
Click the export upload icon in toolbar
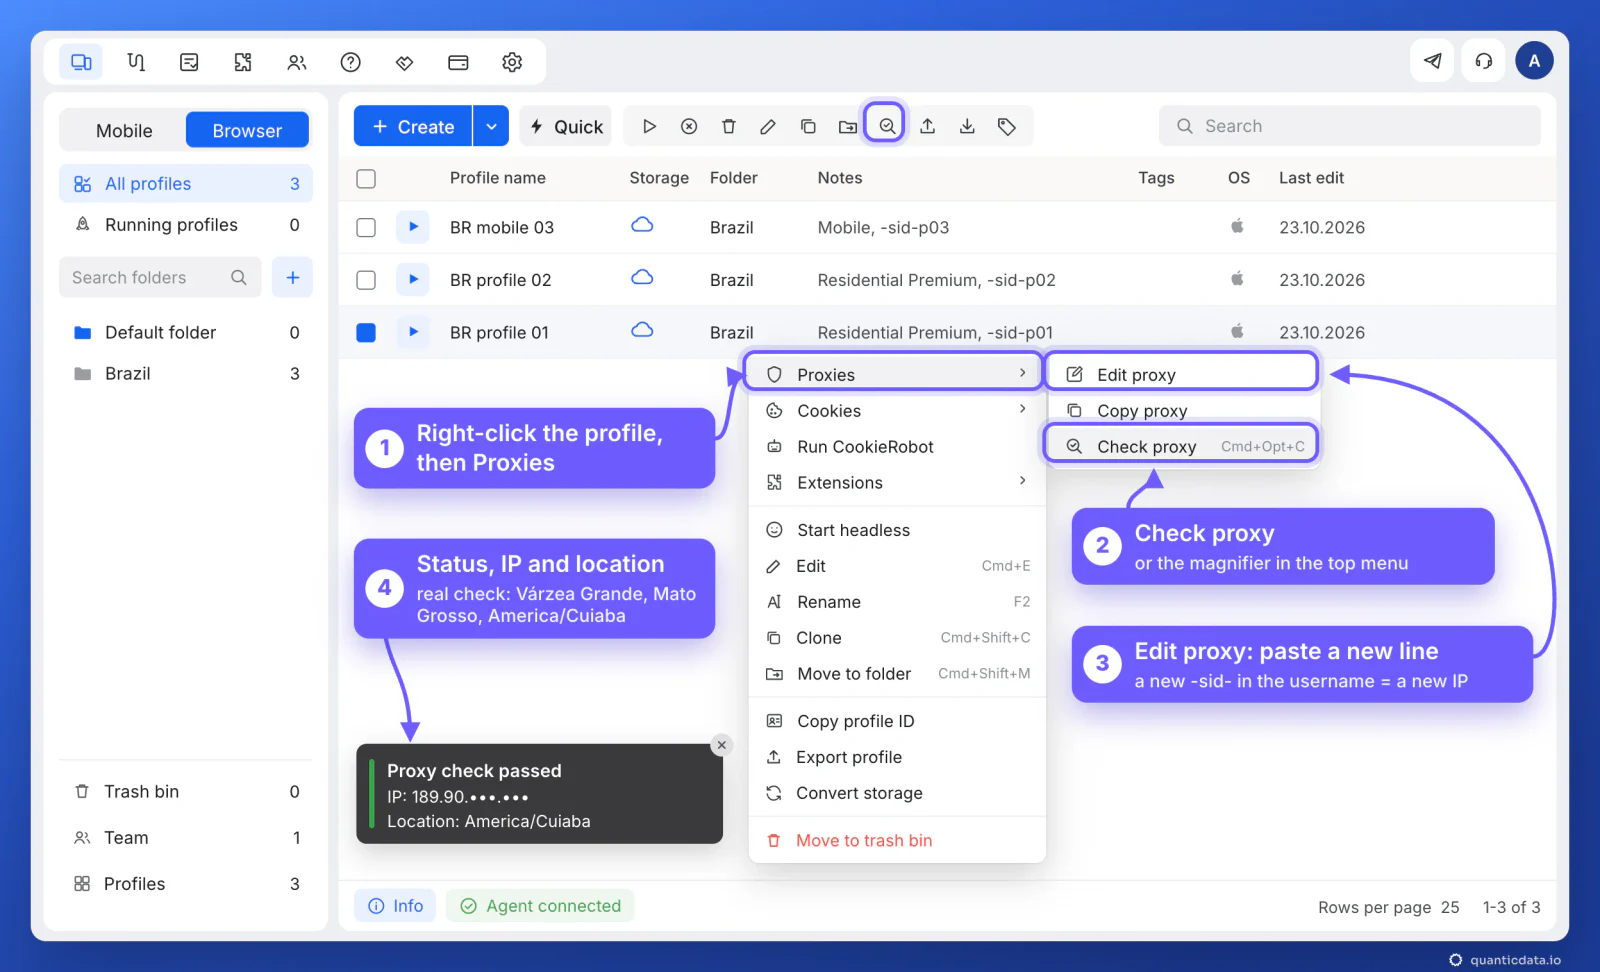928,127
